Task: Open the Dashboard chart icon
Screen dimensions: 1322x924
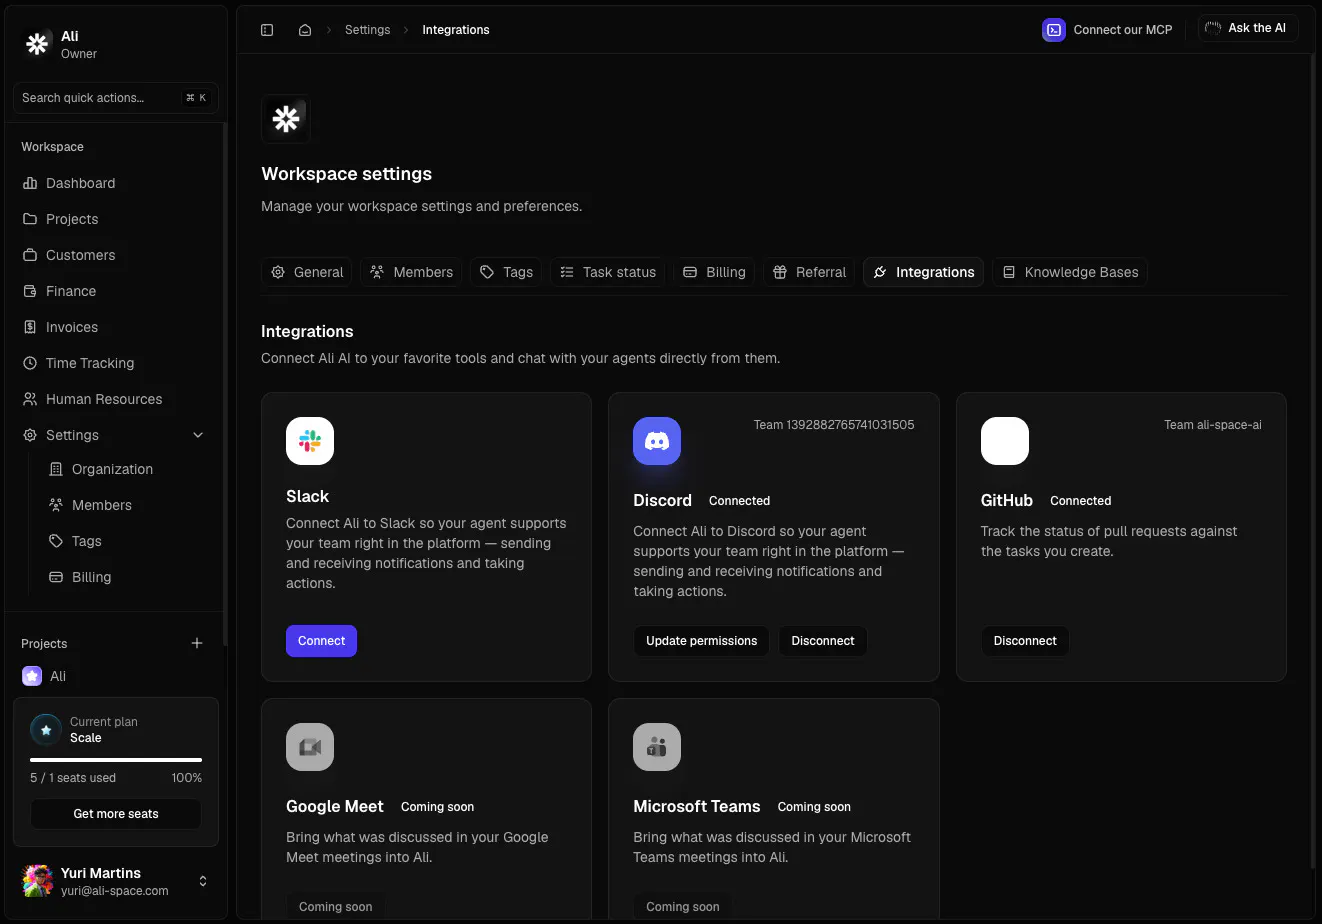Action: (x=30, y=183)
